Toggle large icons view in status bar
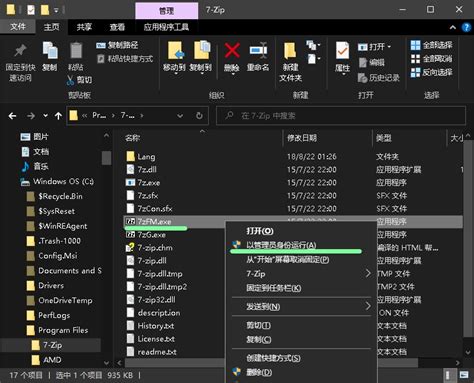Screen dimensions: 474x383 click(x=464, y=375)
